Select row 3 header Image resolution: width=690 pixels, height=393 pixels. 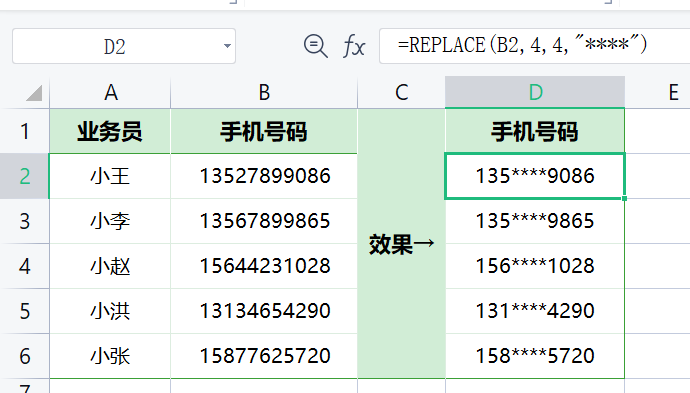tap(25, 221)
